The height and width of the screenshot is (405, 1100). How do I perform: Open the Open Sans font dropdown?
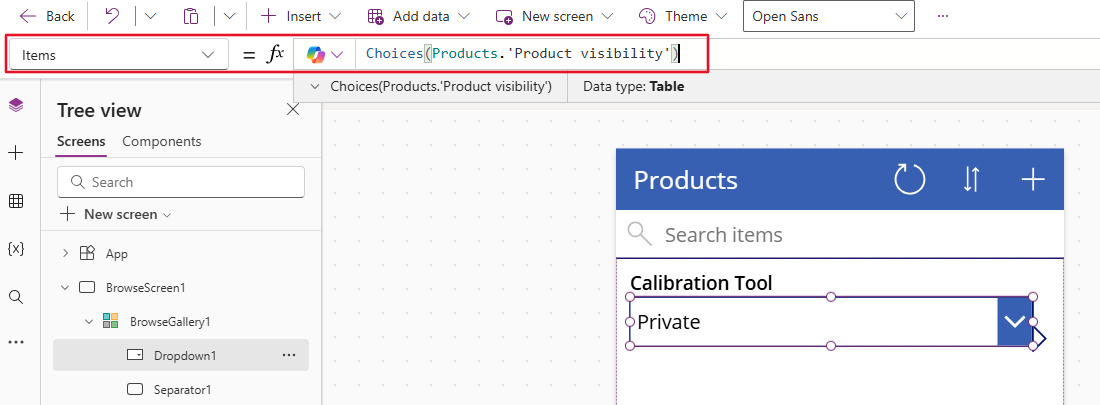coord(829,16)
